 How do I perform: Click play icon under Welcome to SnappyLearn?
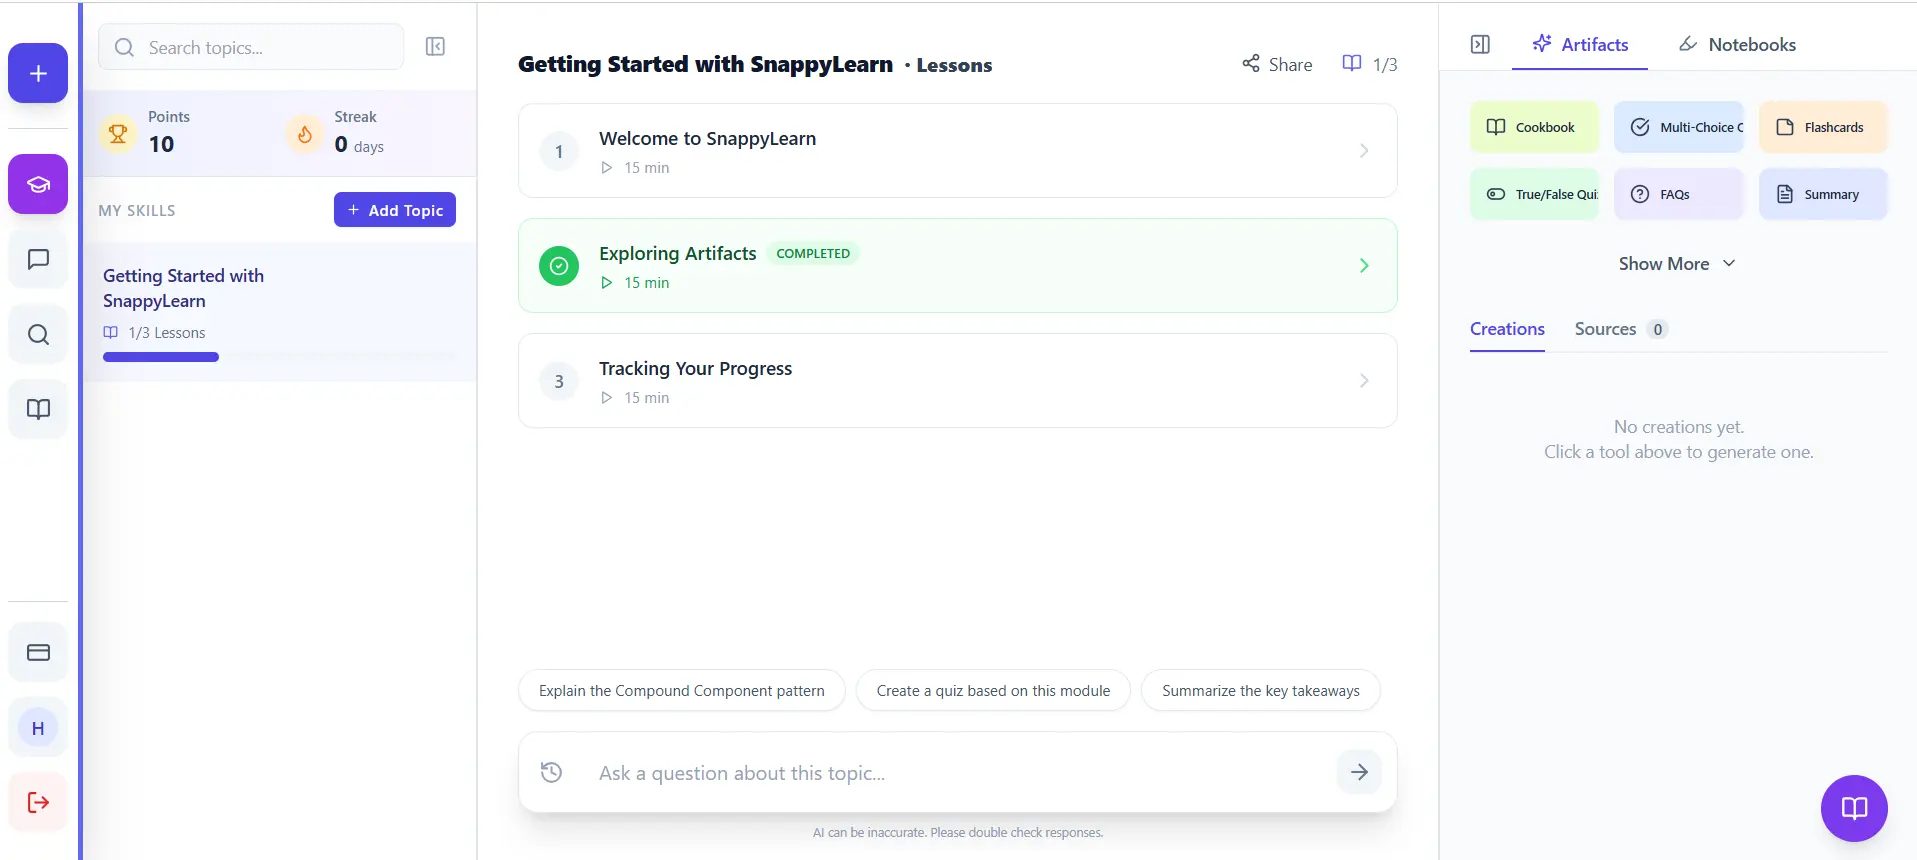coord(606,168)
